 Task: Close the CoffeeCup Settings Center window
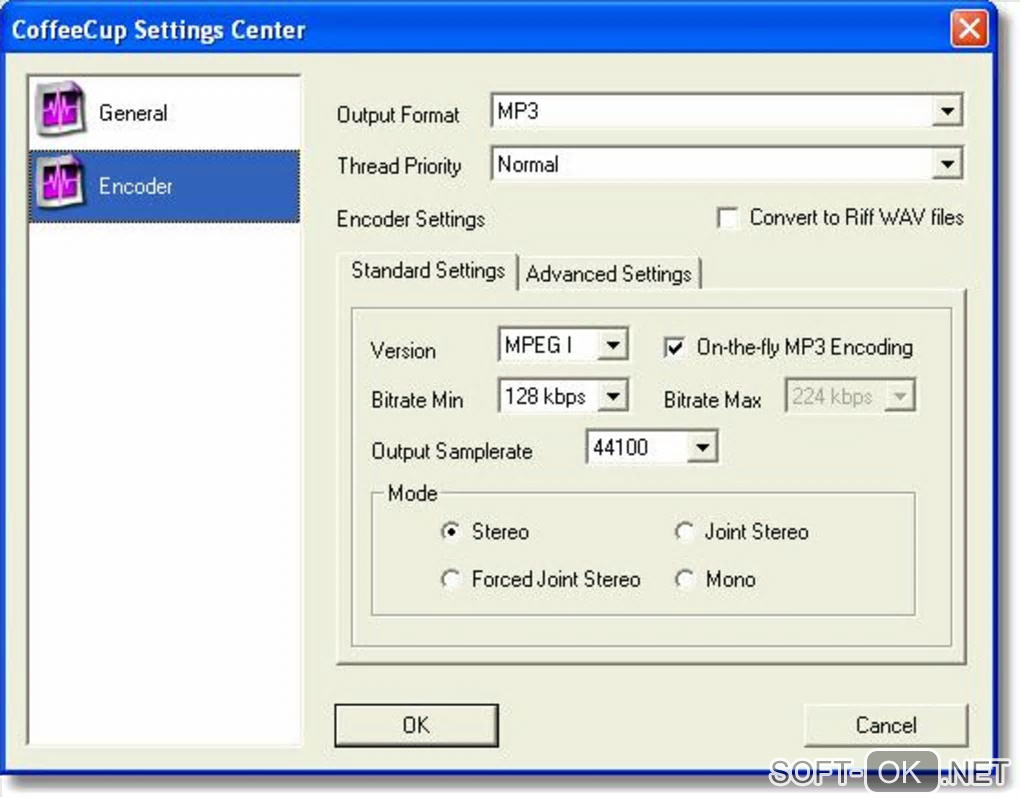tap(969, 29)
